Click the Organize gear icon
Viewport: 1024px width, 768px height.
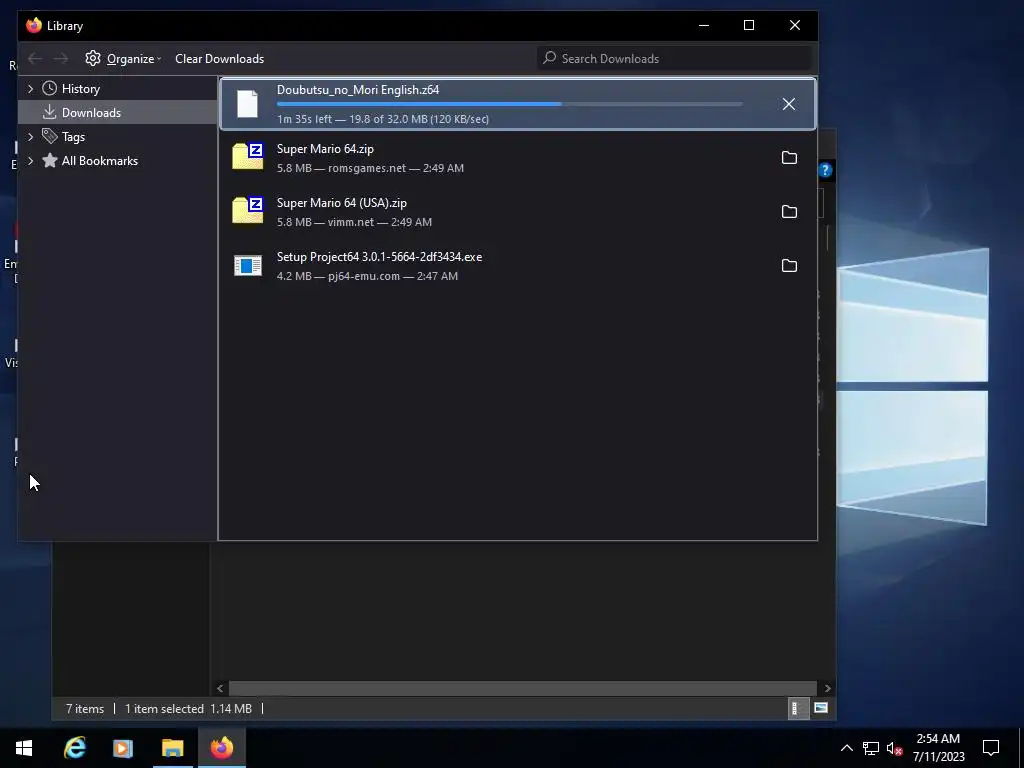pyautogui.click(x=93, y=58)
